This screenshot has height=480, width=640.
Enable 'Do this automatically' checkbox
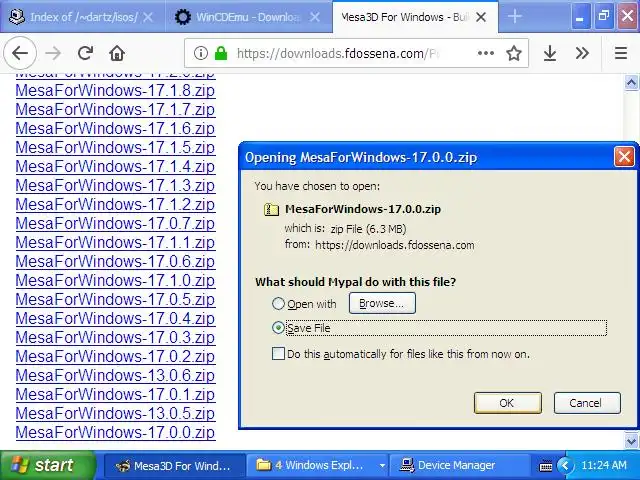pyautogui.click(x=278, y=353)
